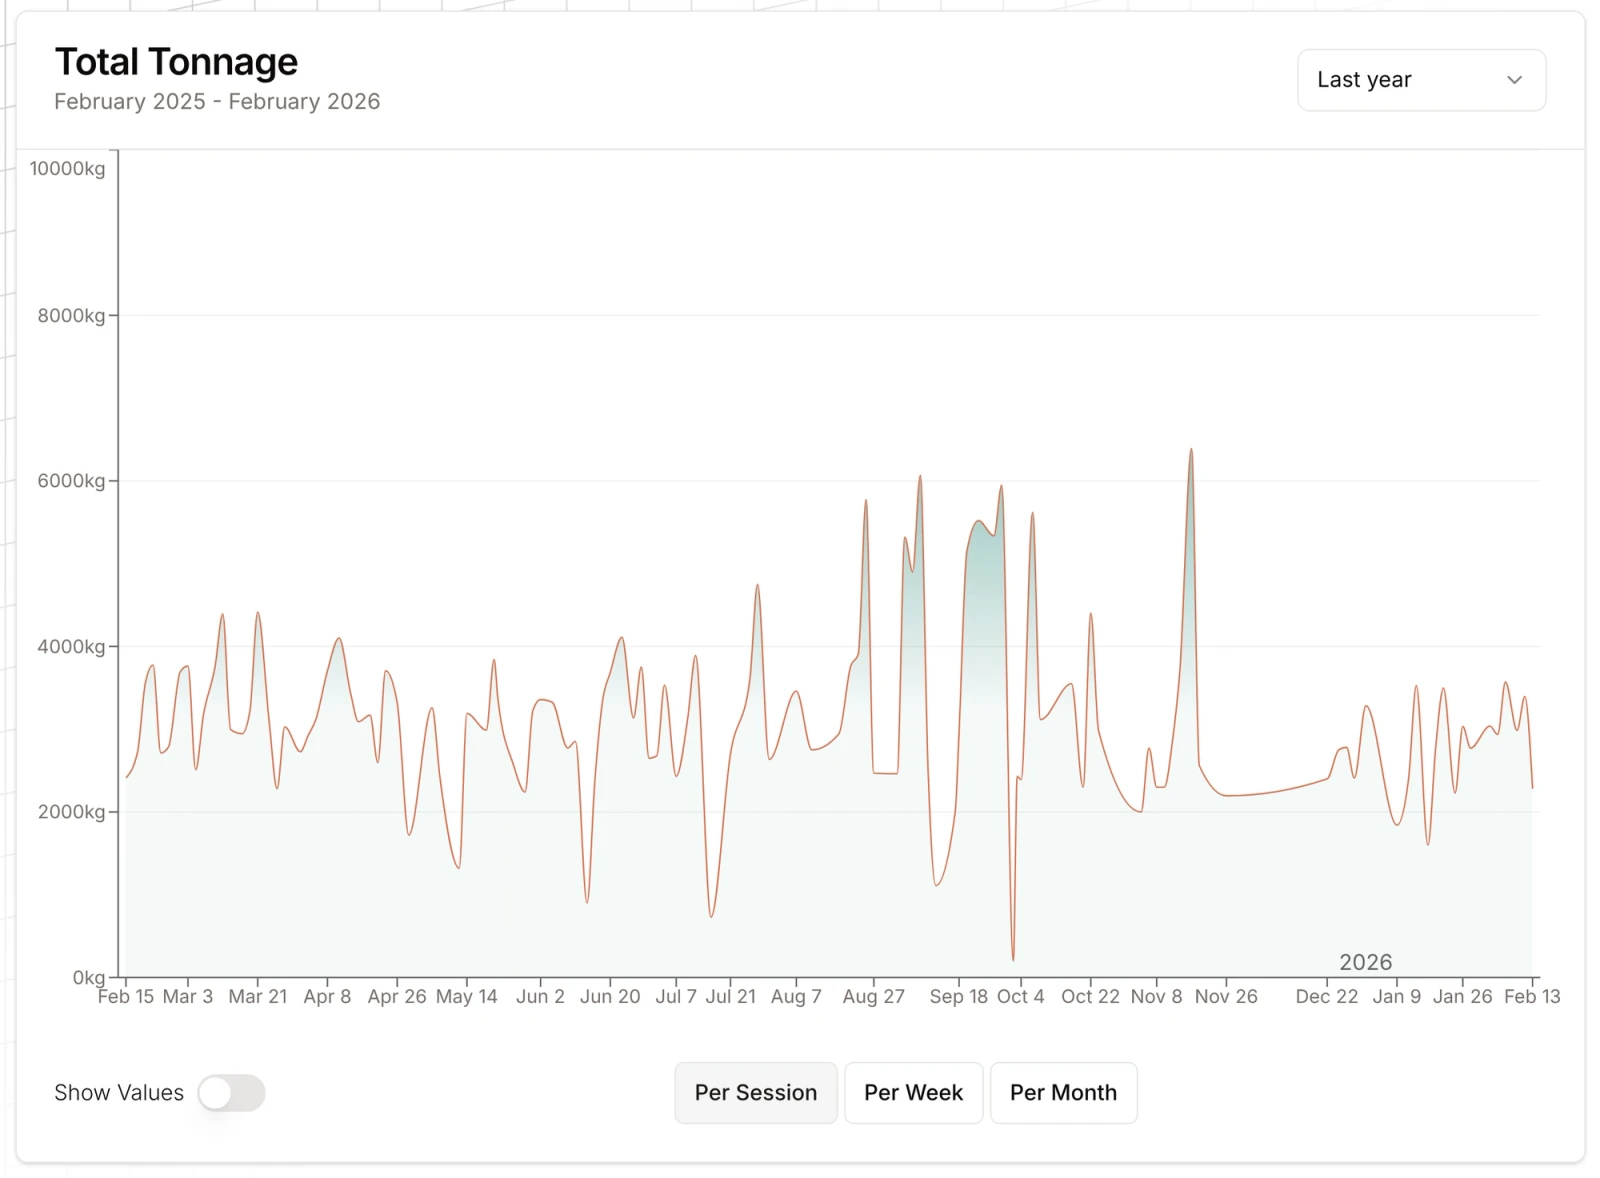
Task: Click the 2026 year marker on chart
Action: point(1365,962)
